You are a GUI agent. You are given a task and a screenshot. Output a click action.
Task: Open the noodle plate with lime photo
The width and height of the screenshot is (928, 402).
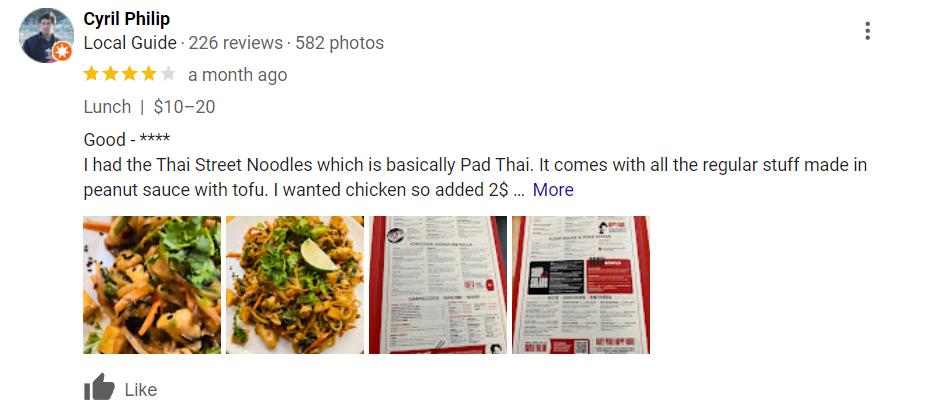(x=295, y=285)
